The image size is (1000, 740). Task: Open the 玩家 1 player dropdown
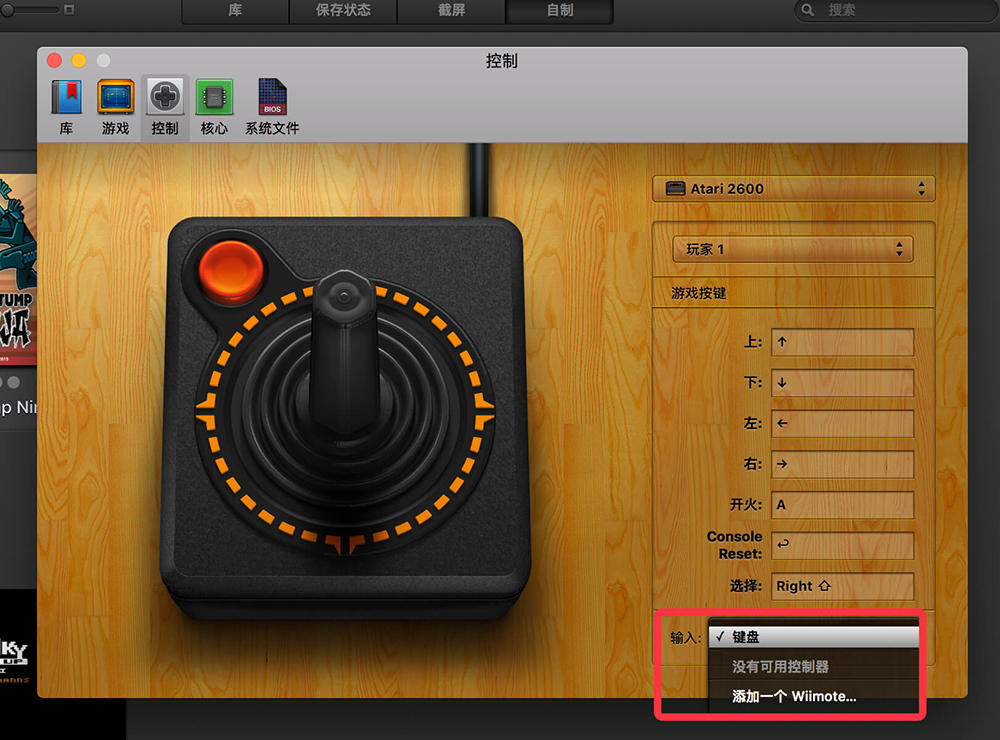pos(793,249)
